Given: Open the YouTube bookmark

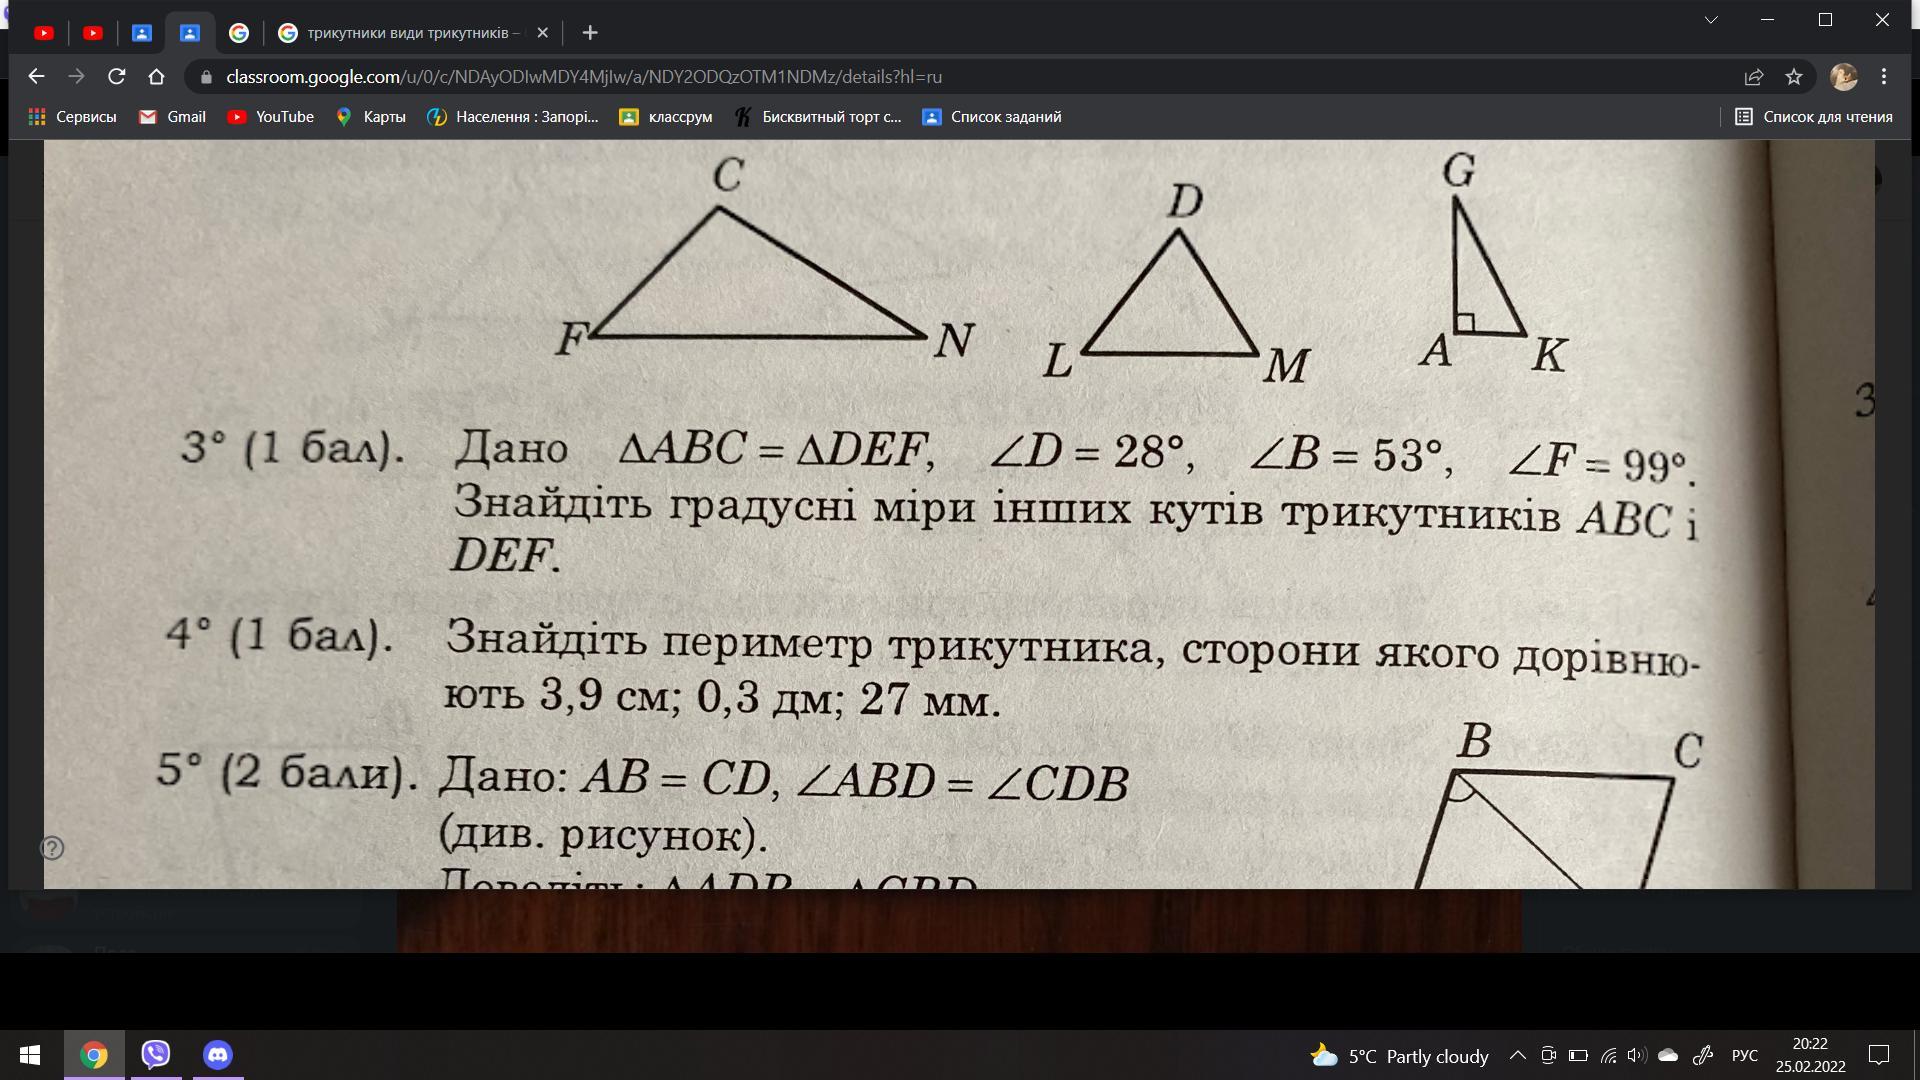Looking at the screenshot, I should click(270, 117).
